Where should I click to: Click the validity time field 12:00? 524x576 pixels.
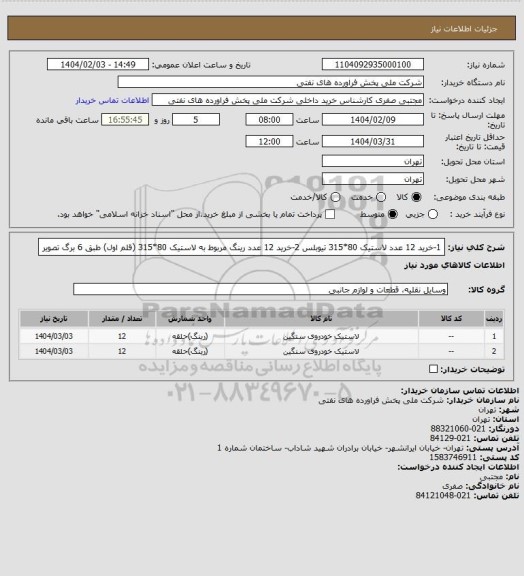coord(269,141)
